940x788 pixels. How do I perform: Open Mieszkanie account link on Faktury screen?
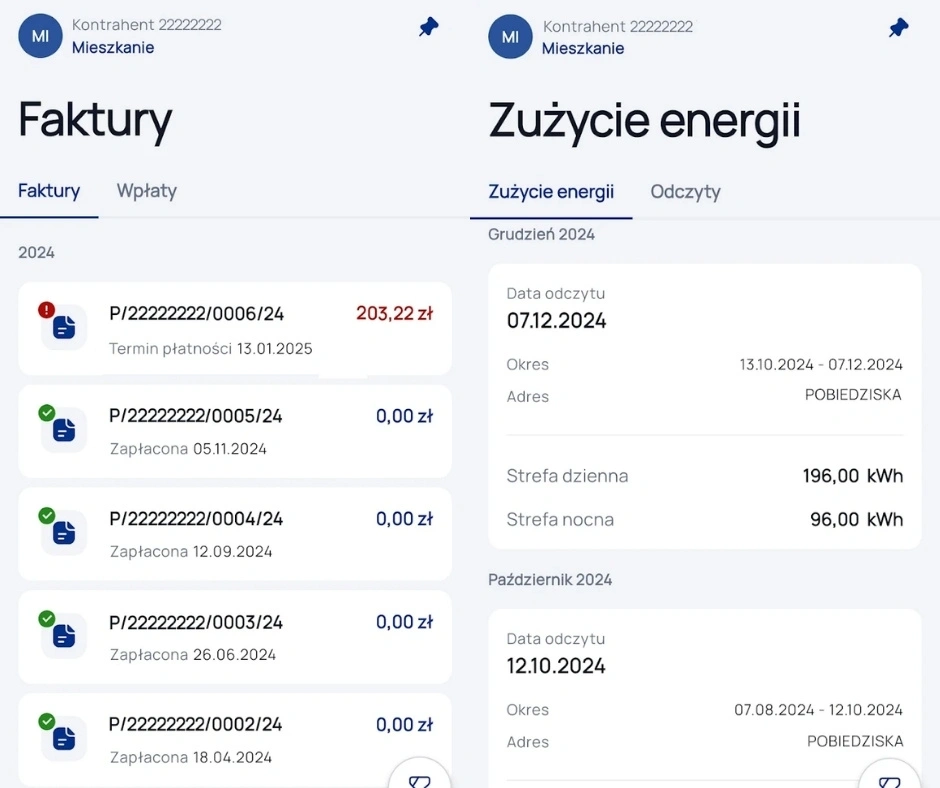click(x=113, y=47)
